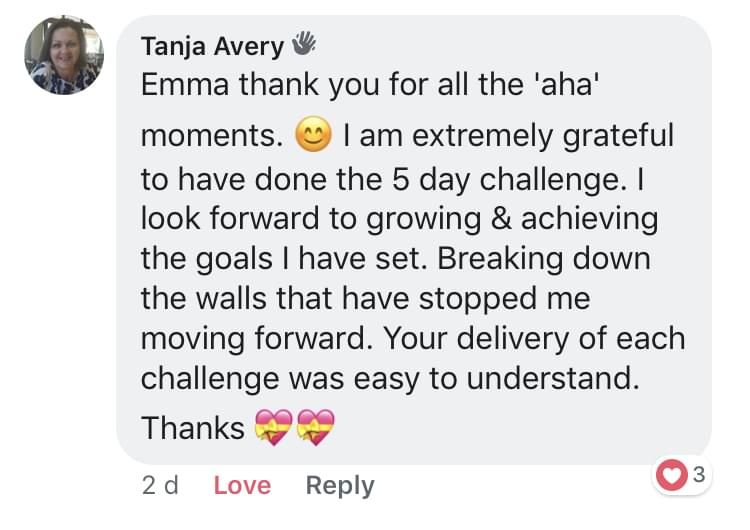Click the second heart-with-ribbon emoji

[316, 428]
